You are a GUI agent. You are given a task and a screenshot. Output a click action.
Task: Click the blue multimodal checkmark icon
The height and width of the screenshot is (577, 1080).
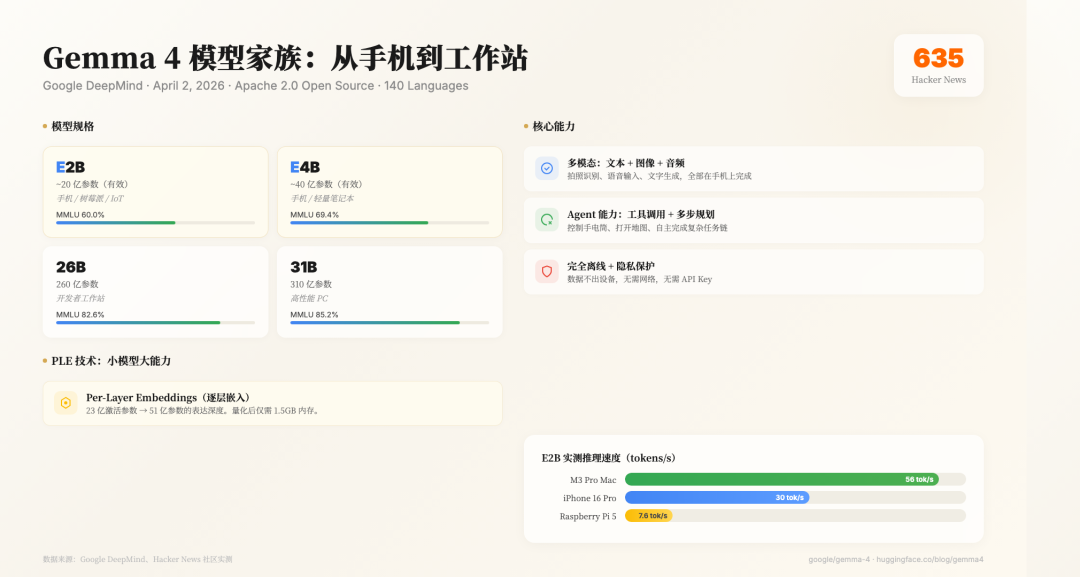coord(546,170)
